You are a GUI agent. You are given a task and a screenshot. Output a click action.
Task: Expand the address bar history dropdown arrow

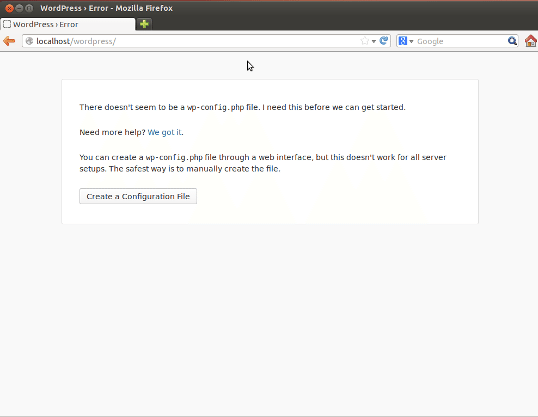(x=374, y=42)
